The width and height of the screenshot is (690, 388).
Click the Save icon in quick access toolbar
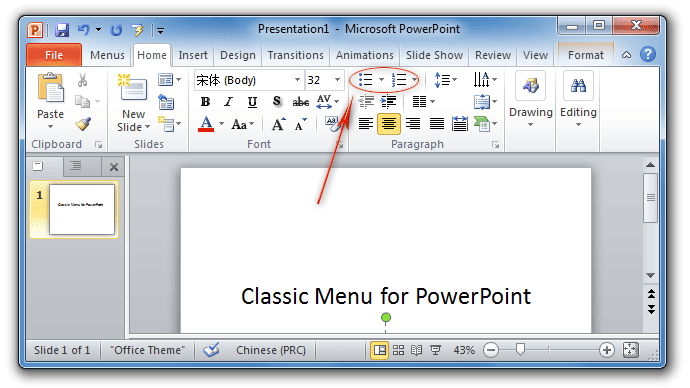[x=62, y=30]
